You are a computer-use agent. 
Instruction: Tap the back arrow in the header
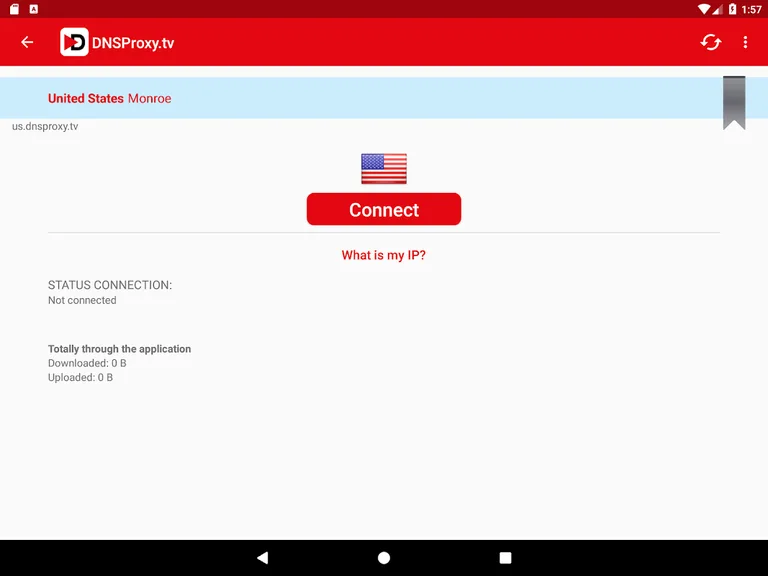pyautogui.click(x=27, y=42)
